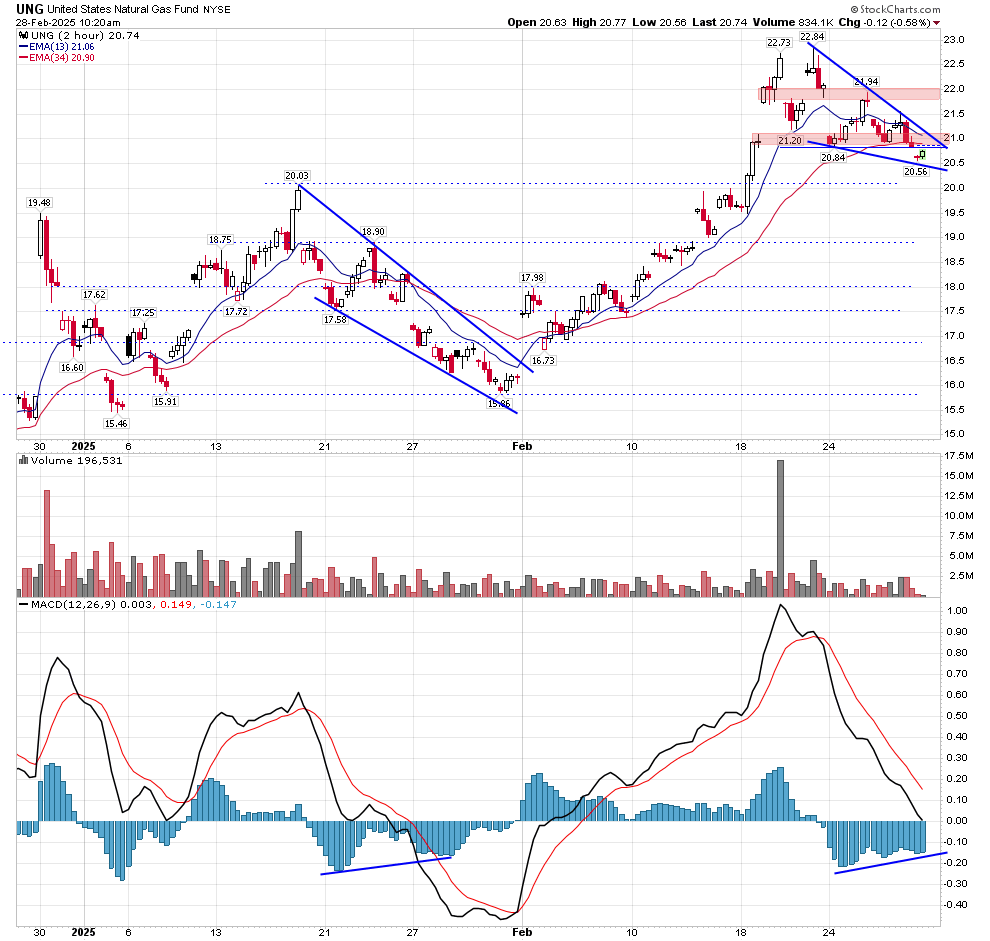Click the 28-Feb-2025 10:20am timestamp
The width and height of the screenshot is (990, 941).
click(69, 22)
